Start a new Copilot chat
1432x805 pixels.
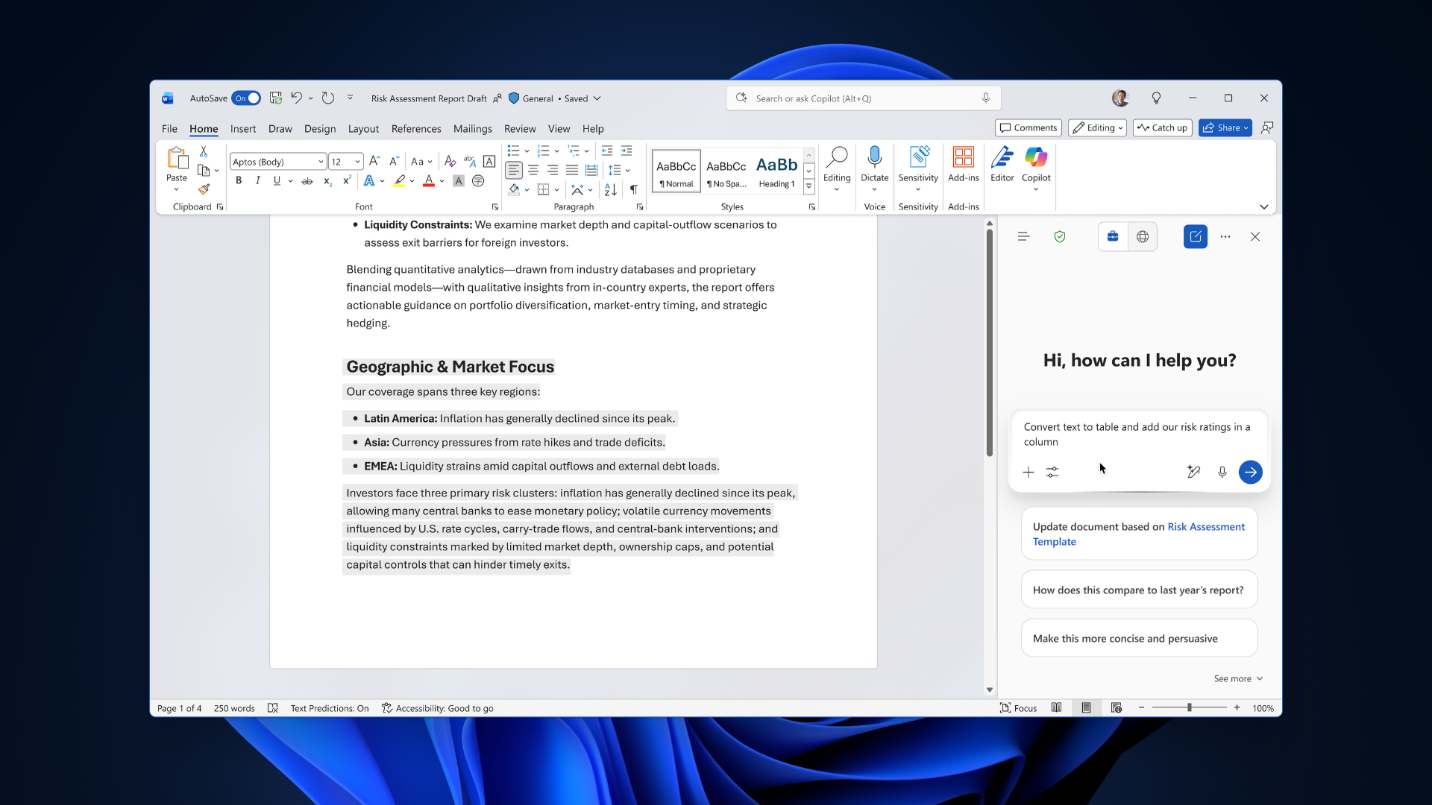(1195, 237)
